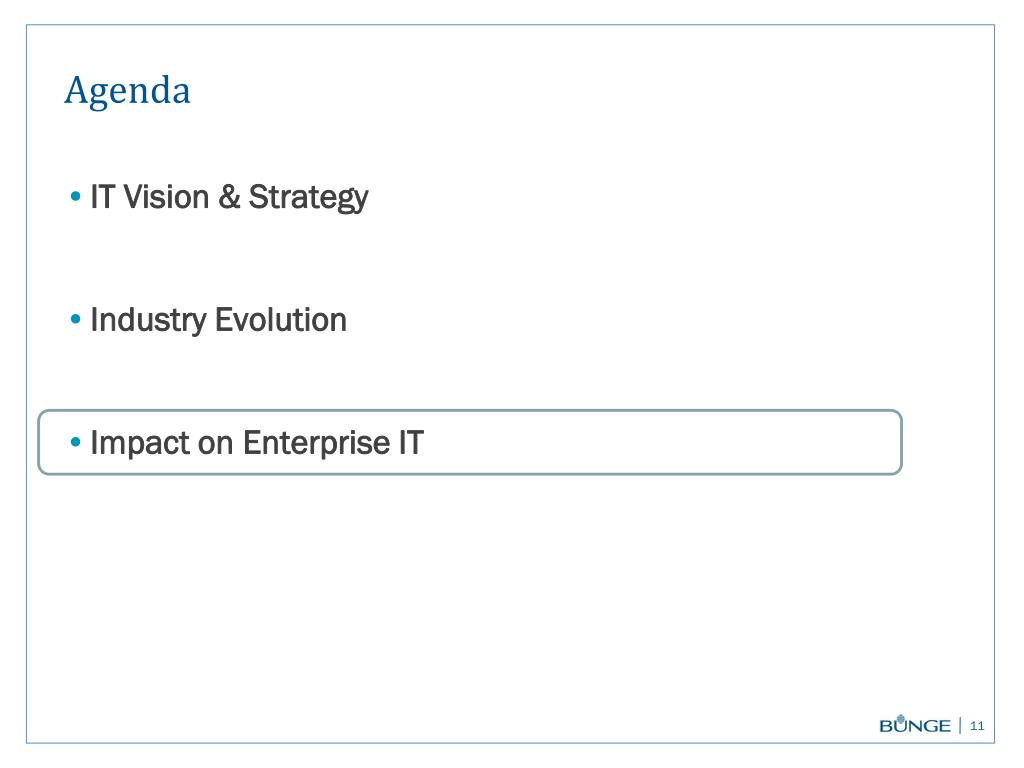Select the bullet dot before Industry Evolution

[76, 319]
